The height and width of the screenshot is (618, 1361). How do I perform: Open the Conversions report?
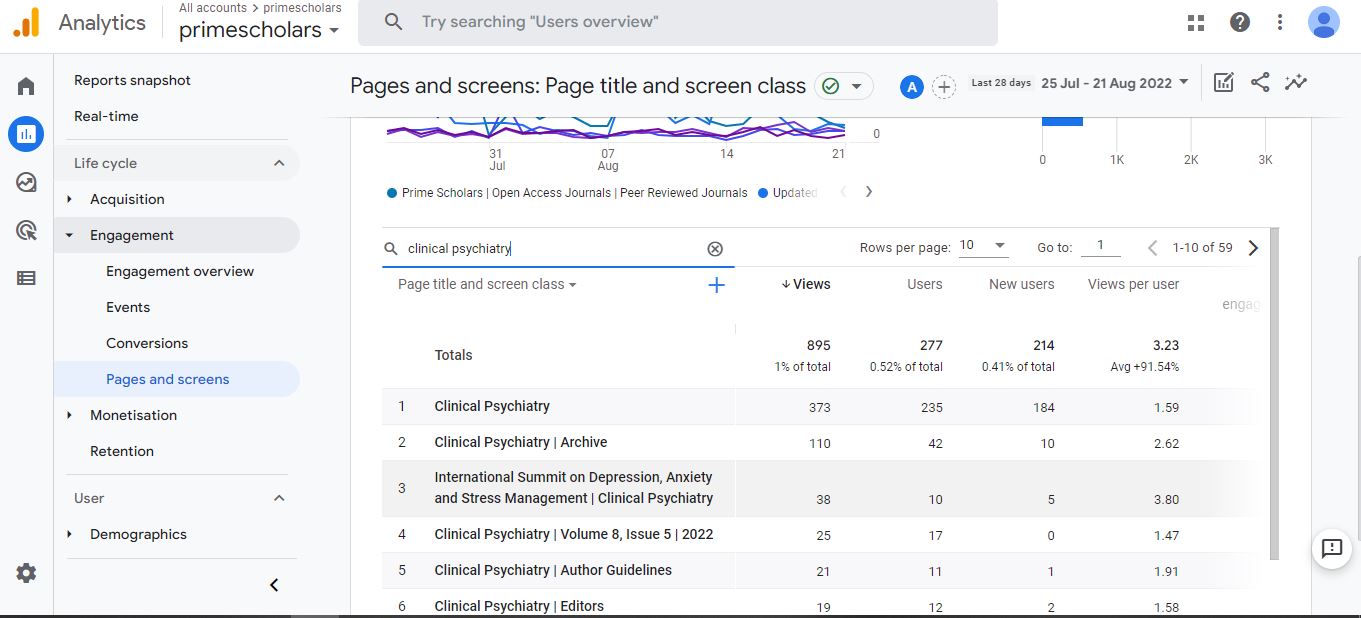coord(147,343)
